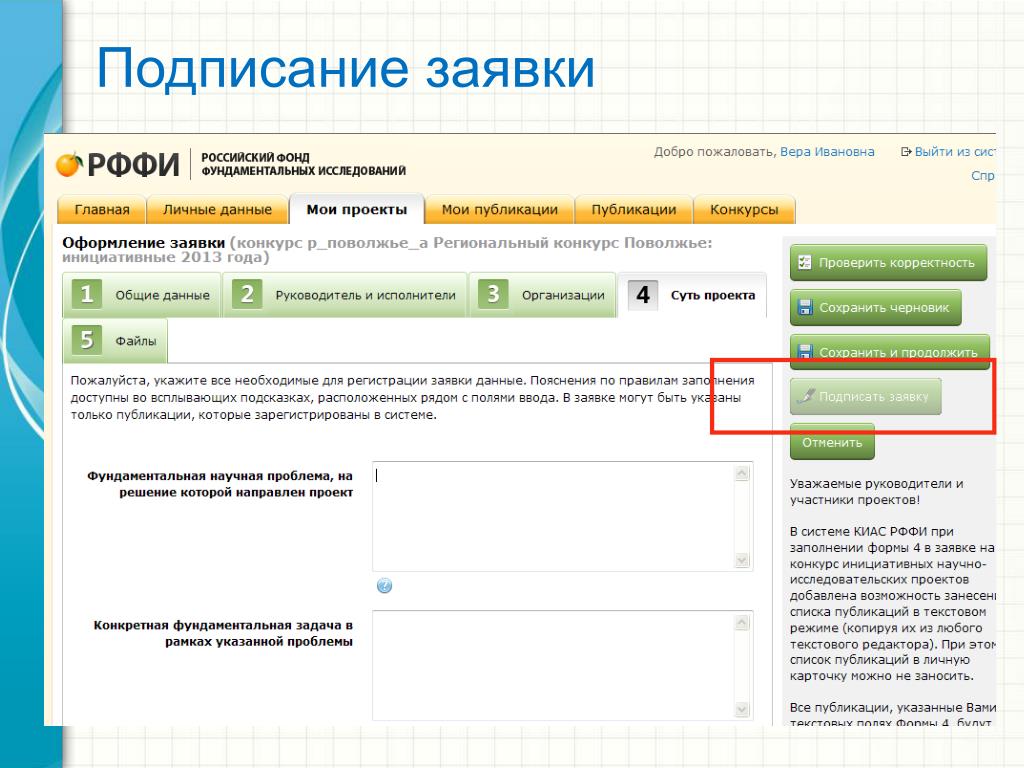Click the logout icon beside Выйти
The image size is (1024, 768).
(906, 152)
